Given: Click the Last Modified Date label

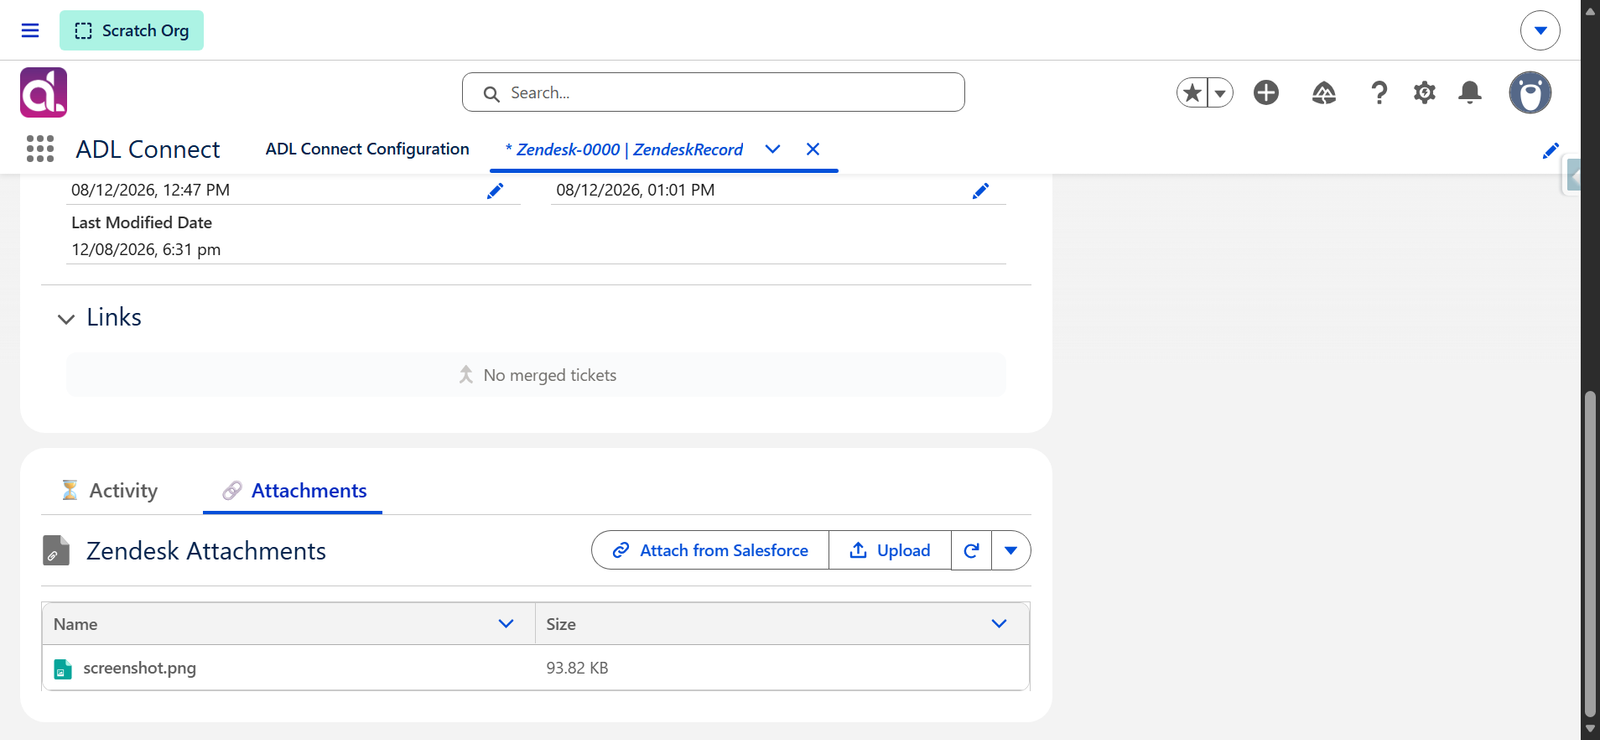Looking at the screenshot, I should tap(142, 222).
